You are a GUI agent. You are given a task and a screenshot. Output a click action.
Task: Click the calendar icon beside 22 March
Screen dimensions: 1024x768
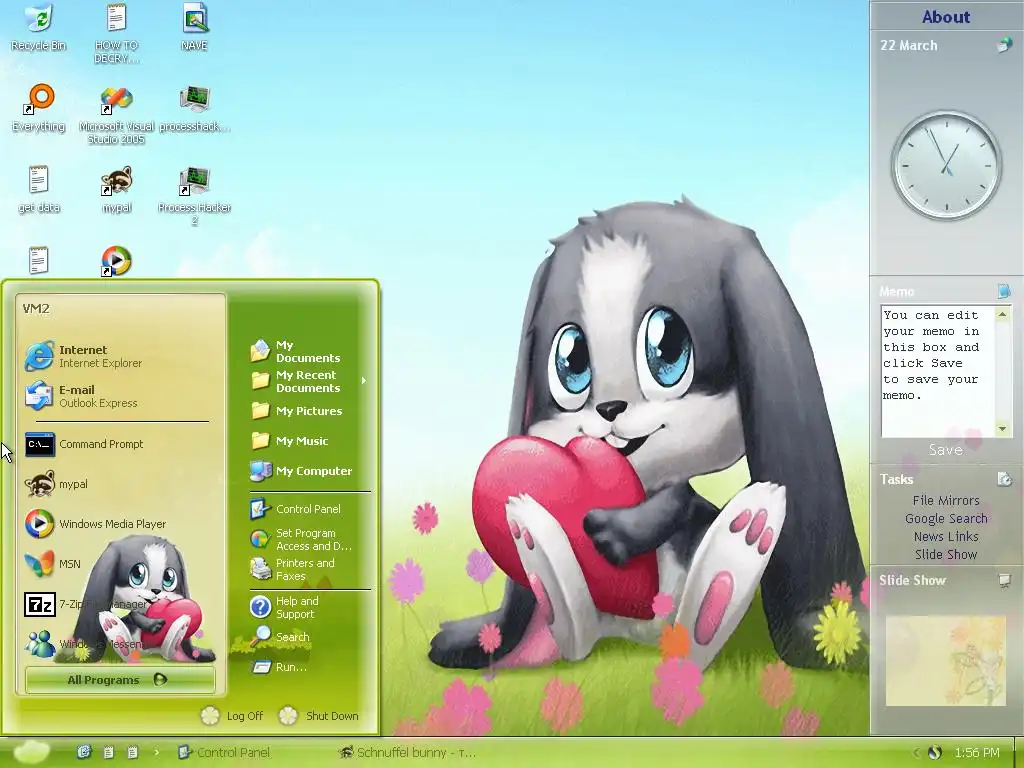click(1004, 45)
